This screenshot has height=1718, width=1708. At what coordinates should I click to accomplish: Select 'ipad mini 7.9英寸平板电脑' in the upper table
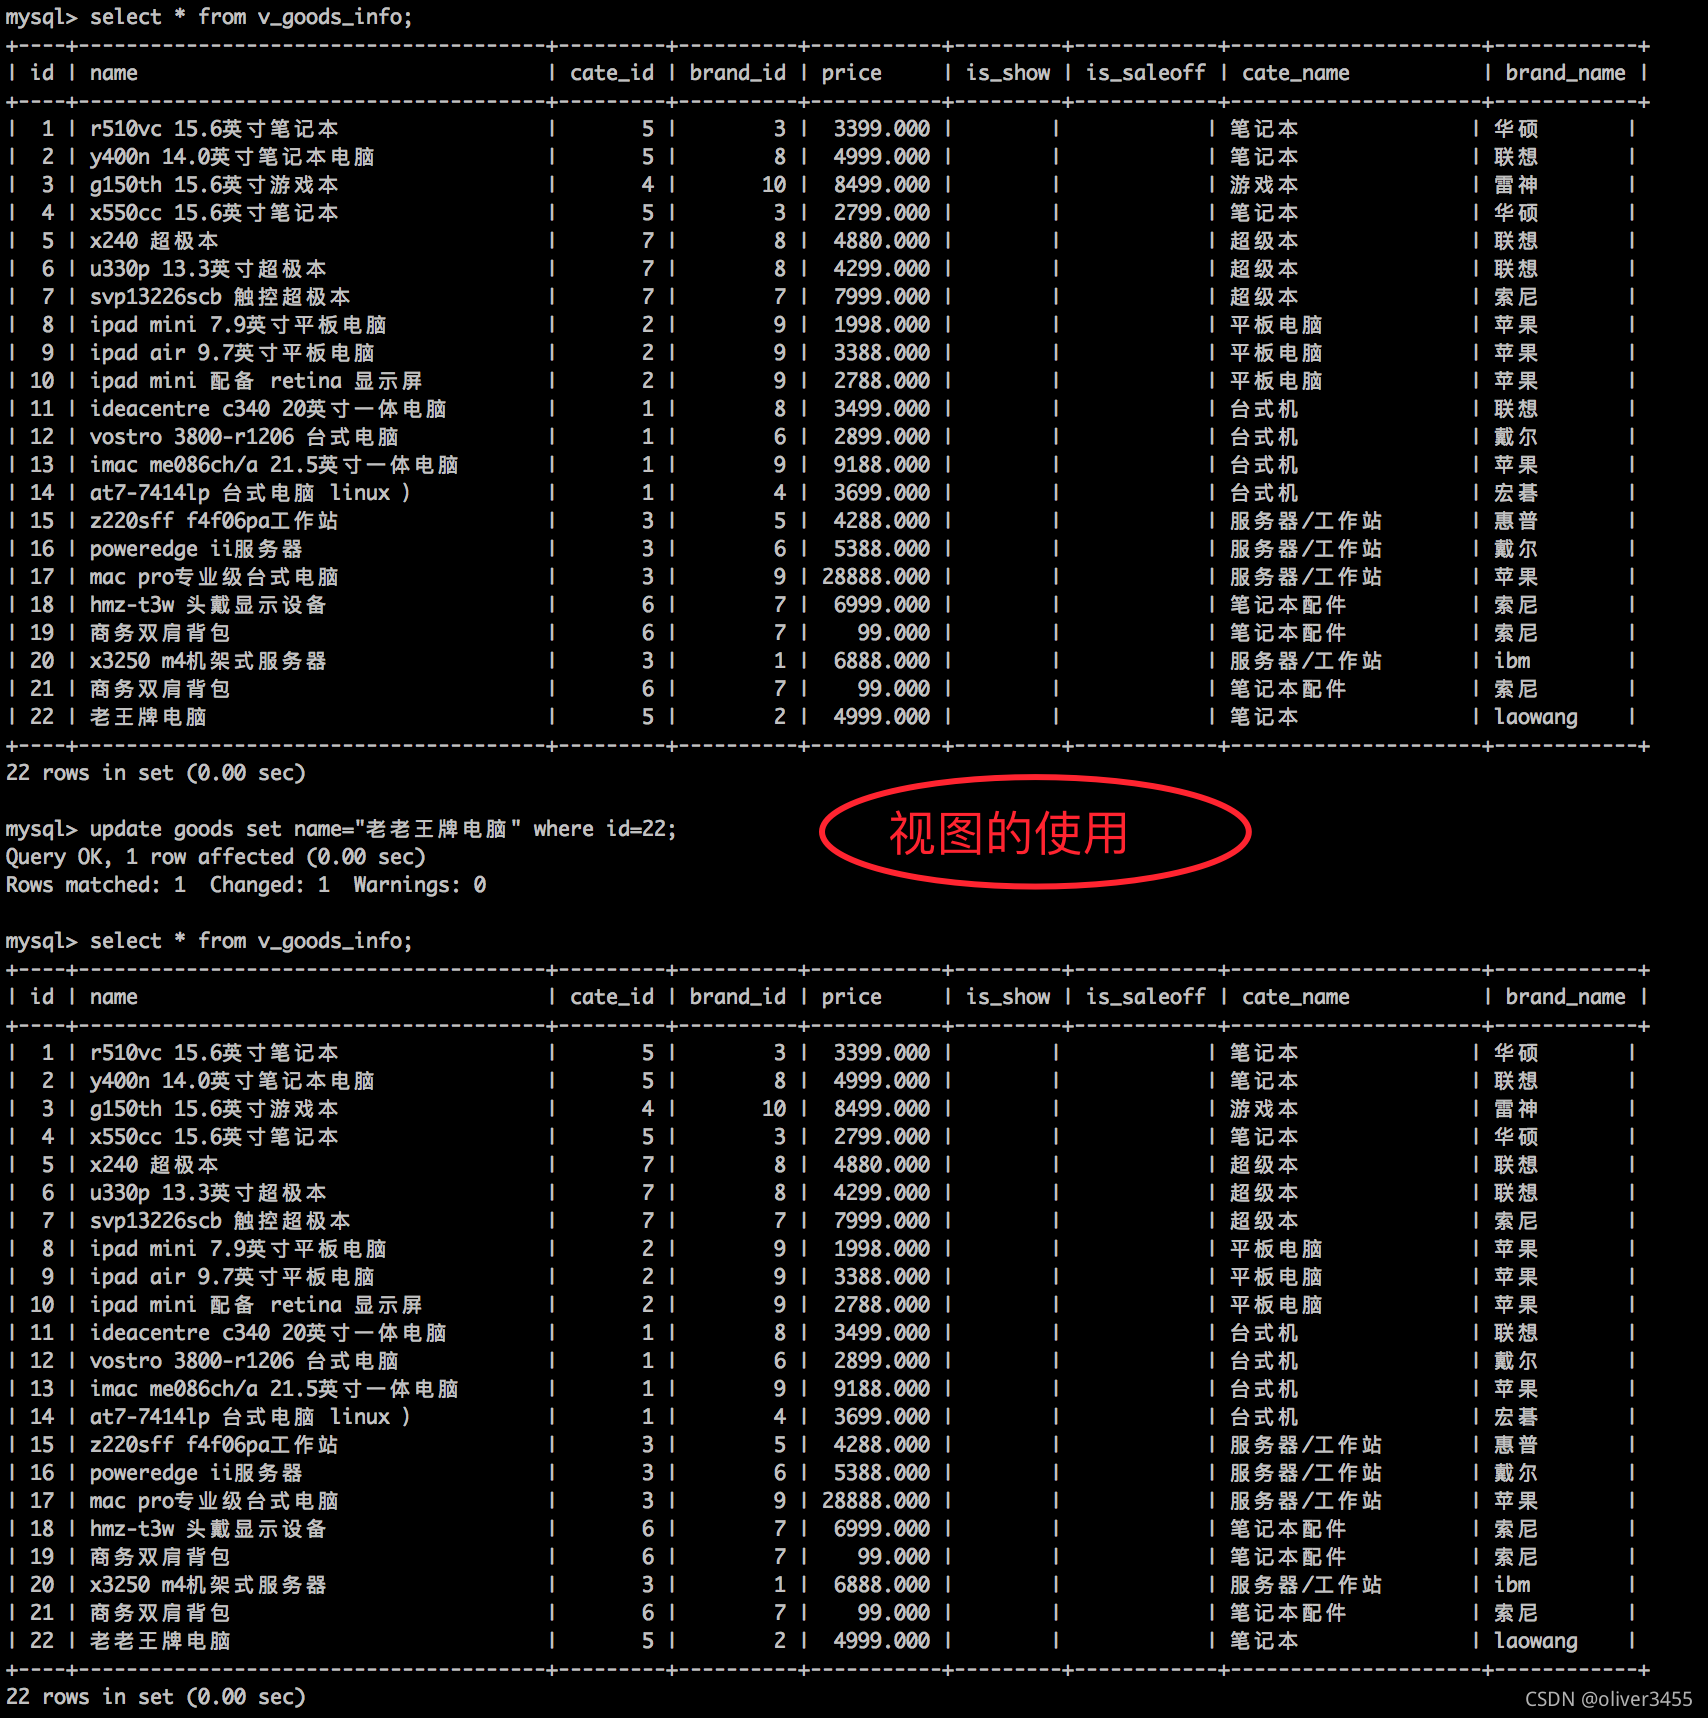(238, 325)
